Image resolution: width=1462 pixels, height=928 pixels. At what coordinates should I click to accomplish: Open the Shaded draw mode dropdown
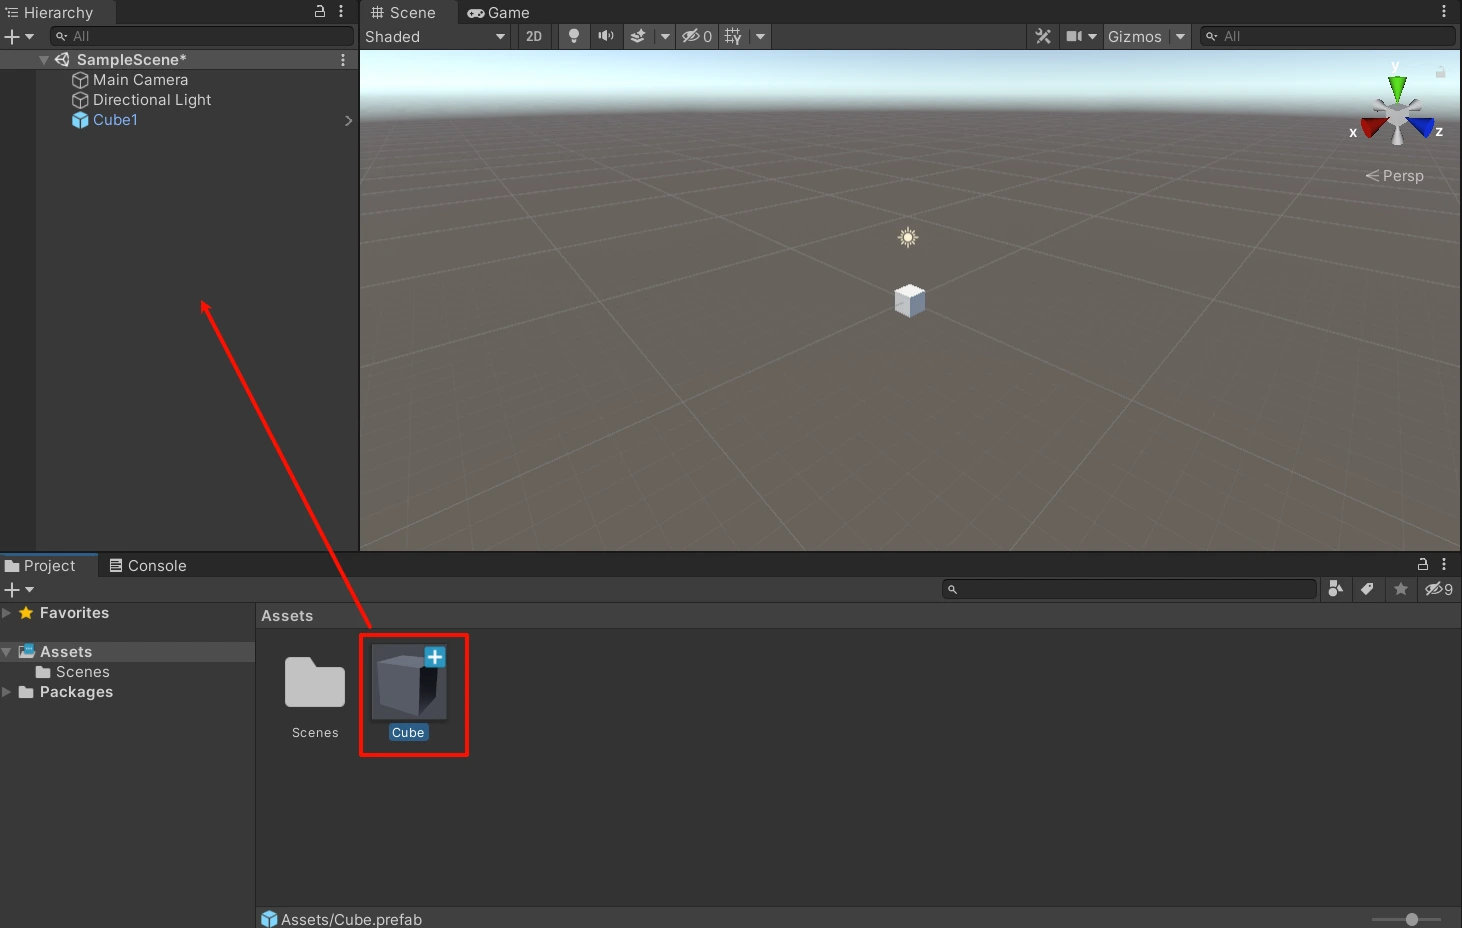[x=434, y=36]
